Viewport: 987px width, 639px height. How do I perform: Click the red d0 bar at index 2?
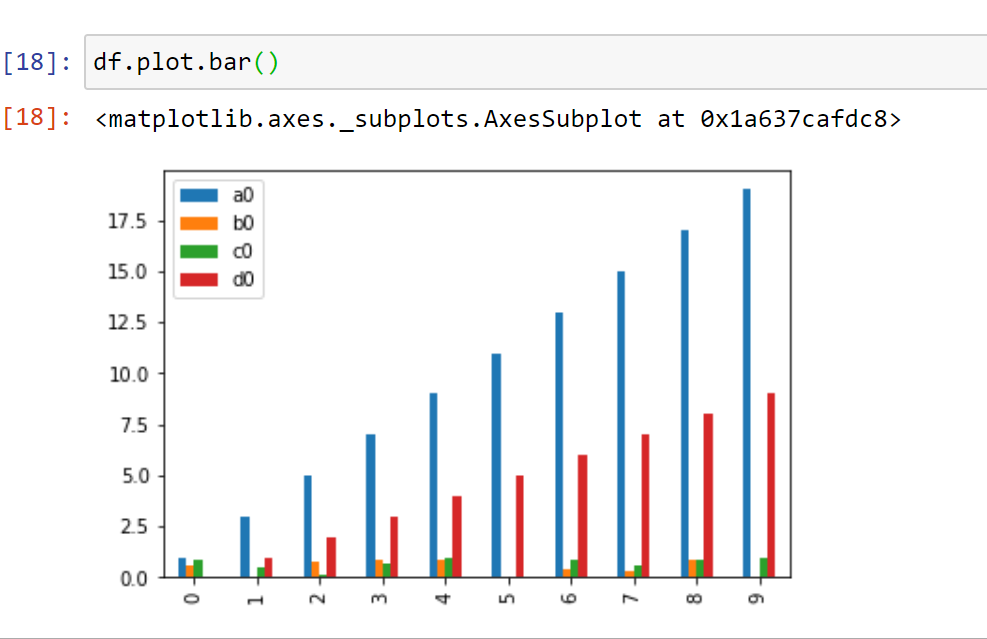tap(332, 557)
